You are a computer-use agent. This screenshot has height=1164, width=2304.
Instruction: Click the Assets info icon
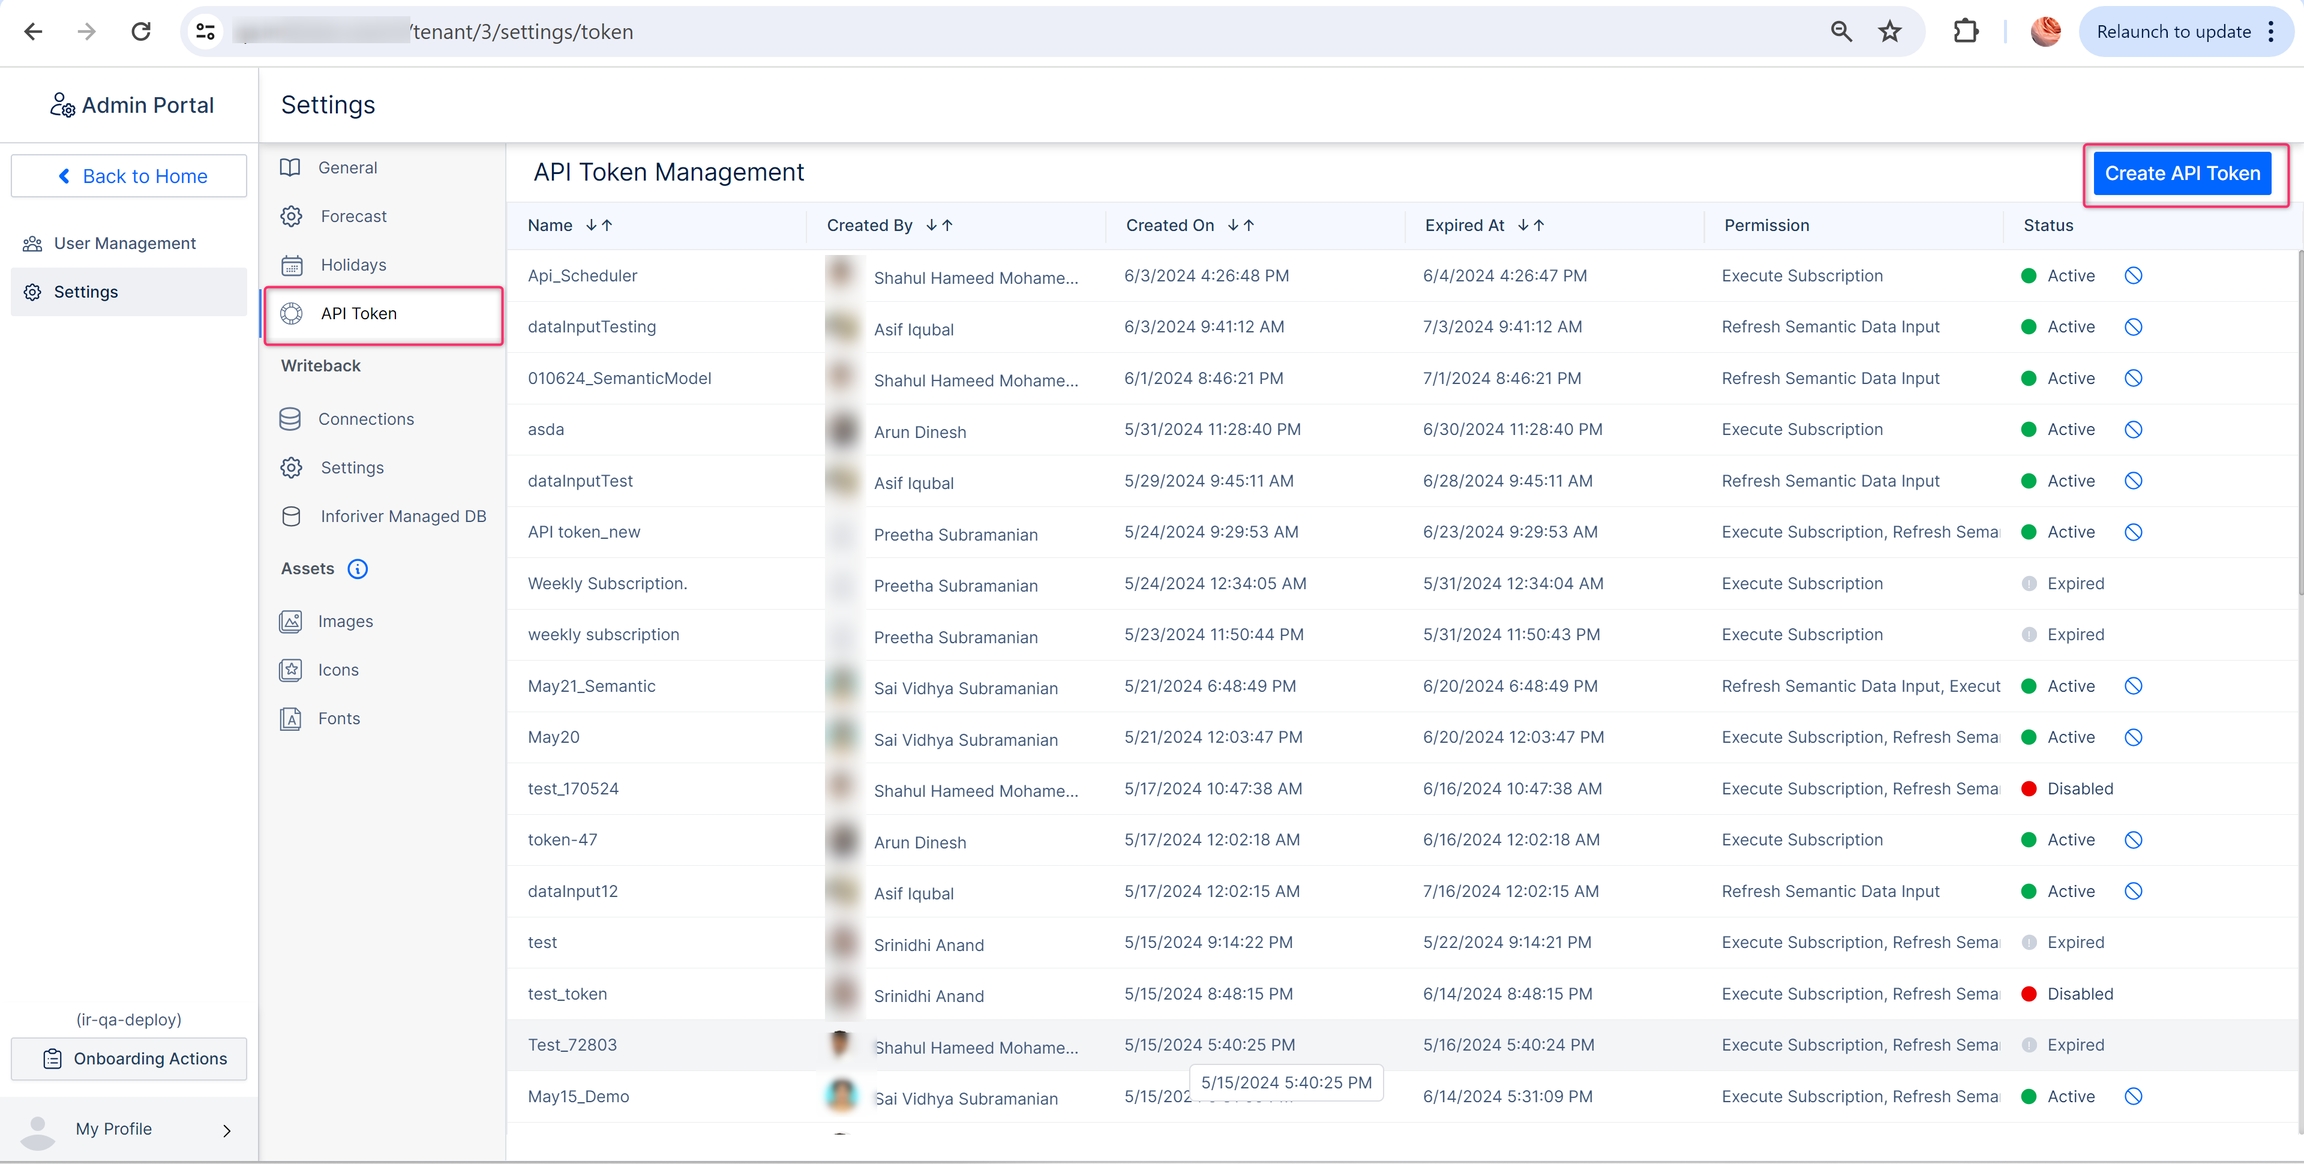357,569
